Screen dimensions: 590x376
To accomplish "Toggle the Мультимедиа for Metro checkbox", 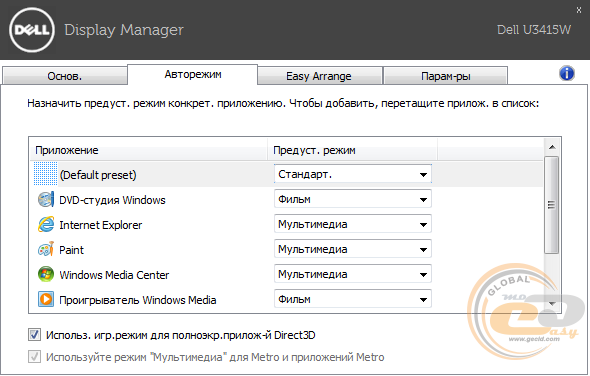I will (x=34, y=356).
